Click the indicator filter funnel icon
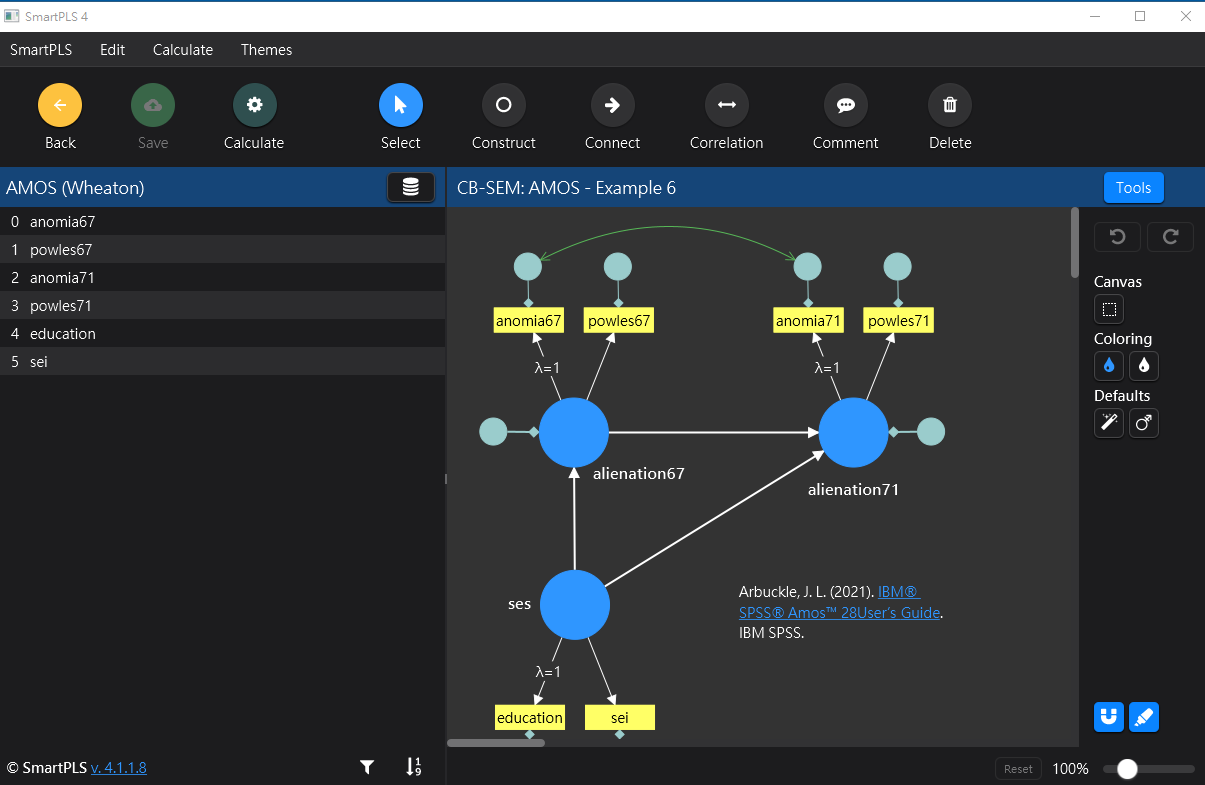Image resolution: width=1205 pixels, height=785 pixels. [367, 767]
